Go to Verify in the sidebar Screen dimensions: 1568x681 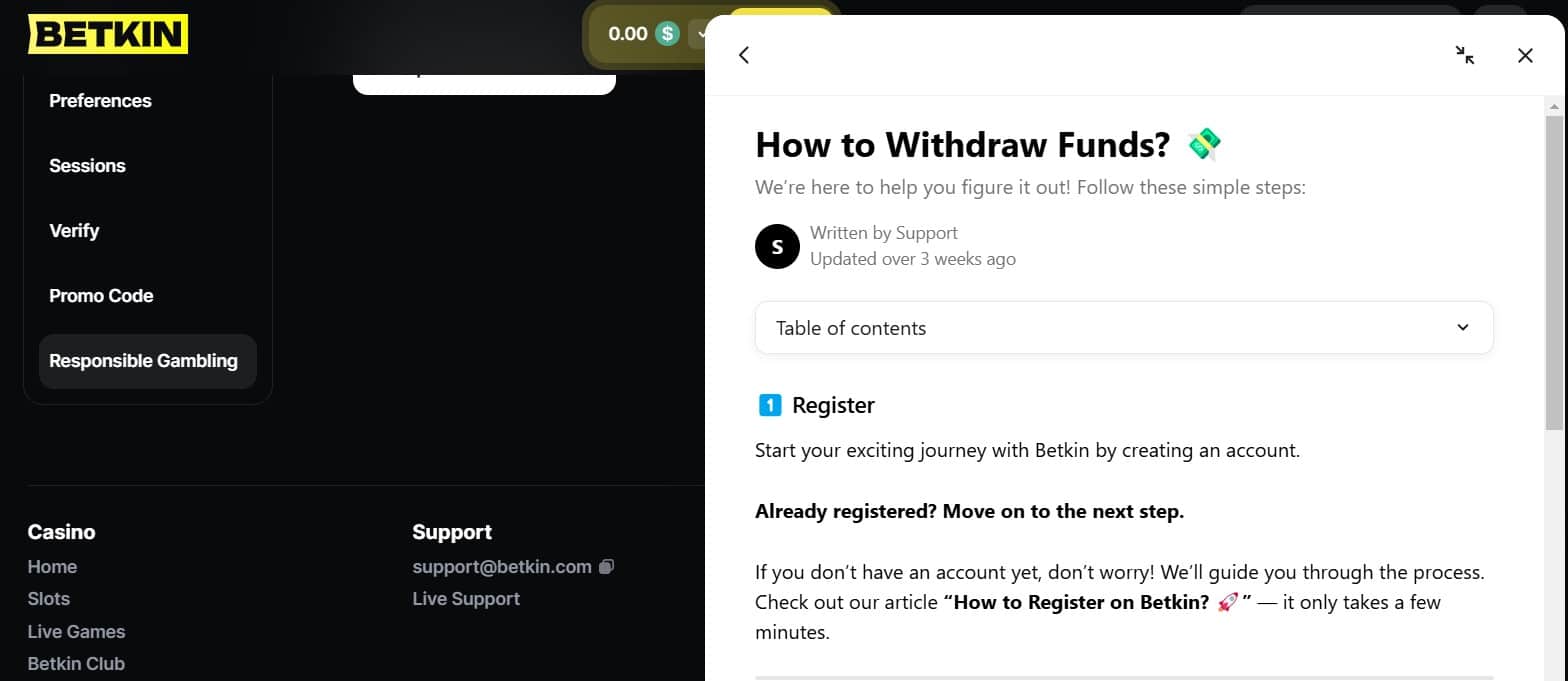point(74,231)
